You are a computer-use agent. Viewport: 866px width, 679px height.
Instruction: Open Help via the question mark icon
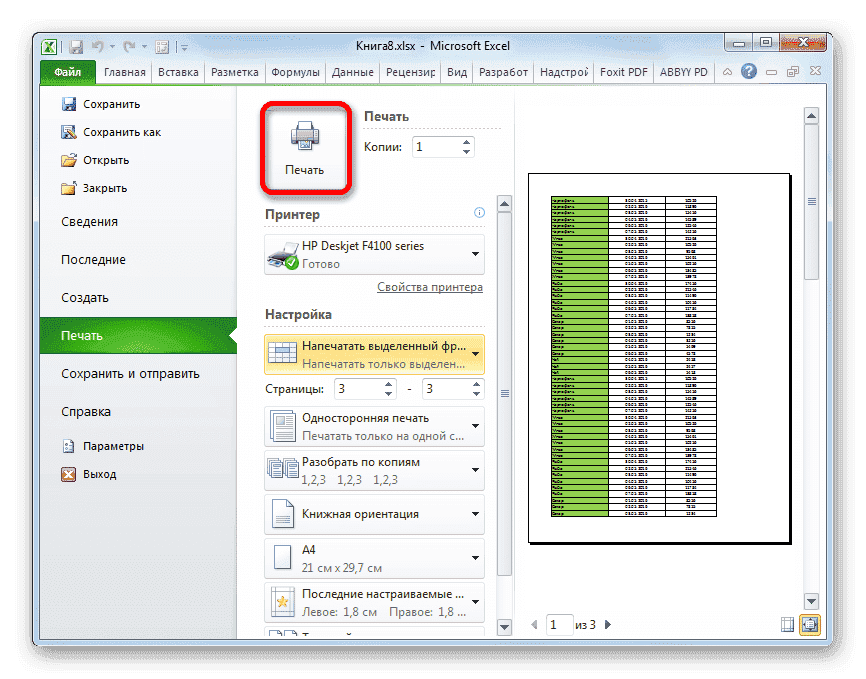749,72
